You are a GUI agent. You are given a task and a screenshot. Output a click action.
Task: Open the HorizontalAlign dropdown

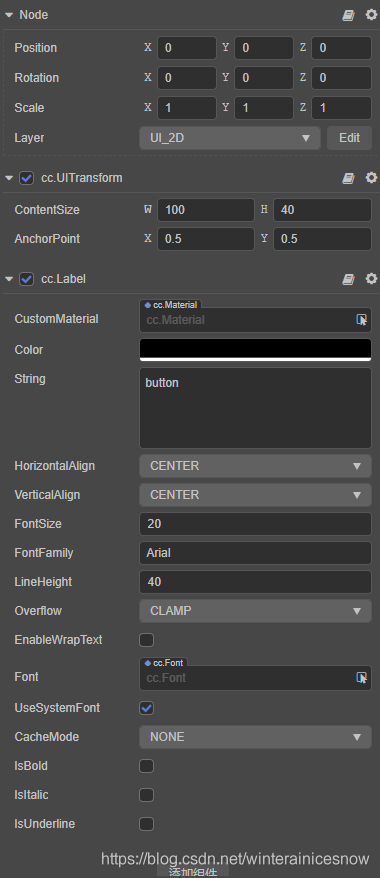[x=255, y=466]
